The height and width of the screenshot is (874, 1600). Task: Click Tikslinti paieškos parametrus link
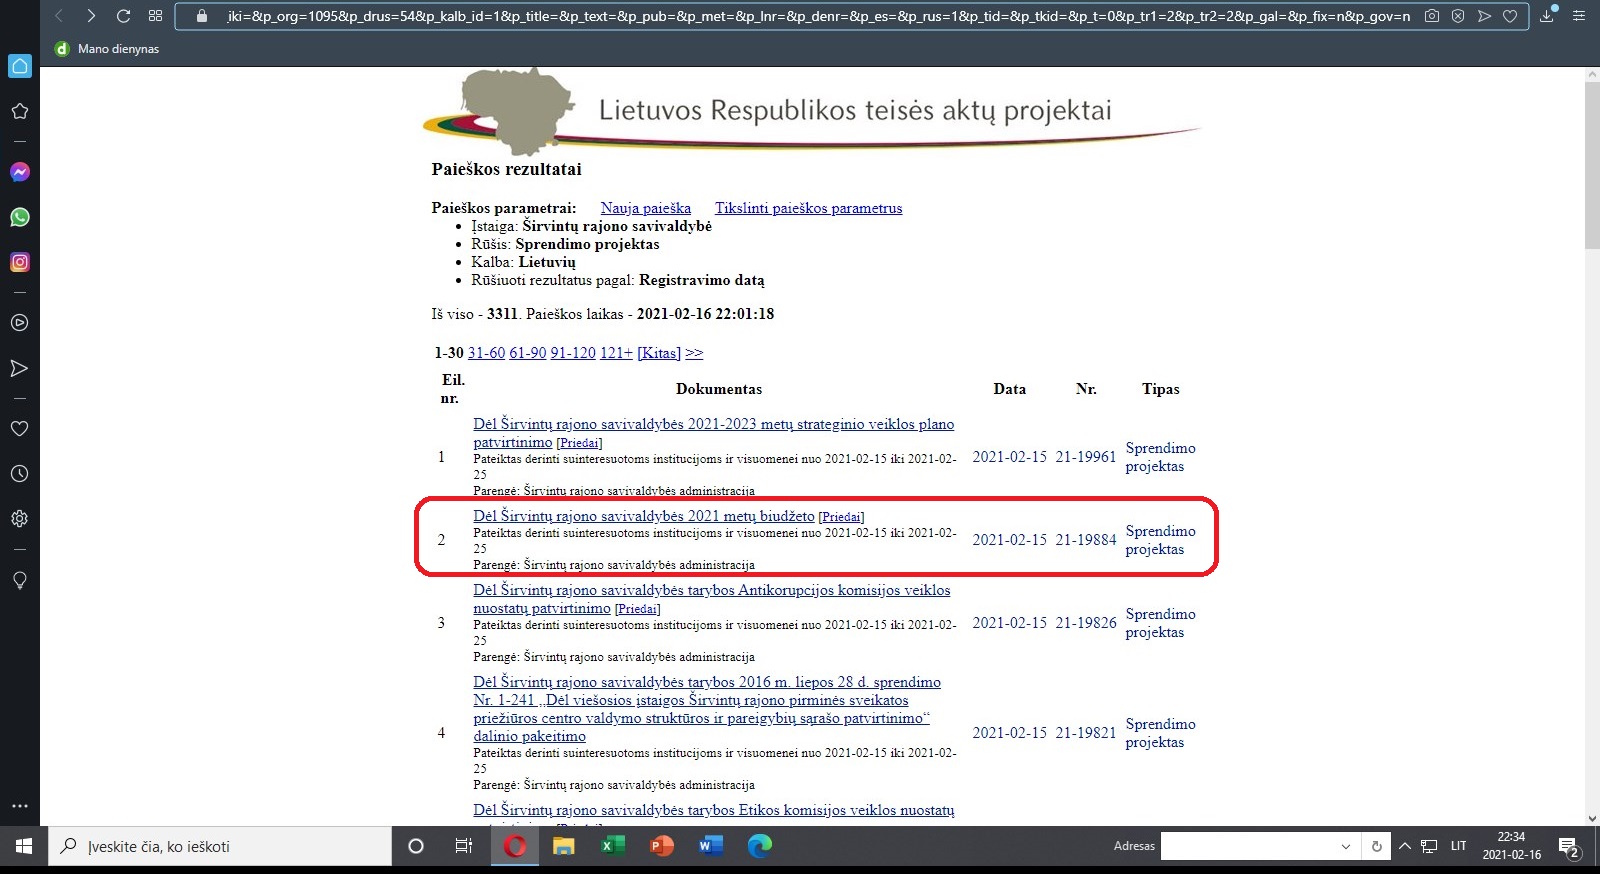[808, 208]
